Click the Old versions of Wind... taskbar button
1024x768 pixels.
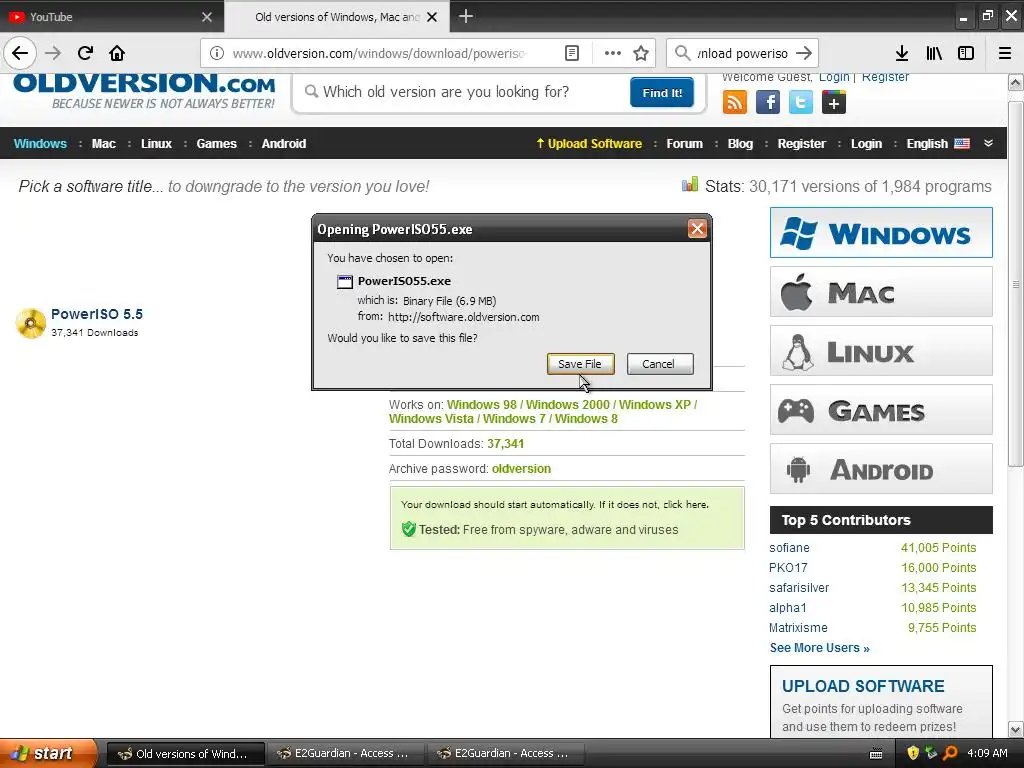(x=185, y=753)
